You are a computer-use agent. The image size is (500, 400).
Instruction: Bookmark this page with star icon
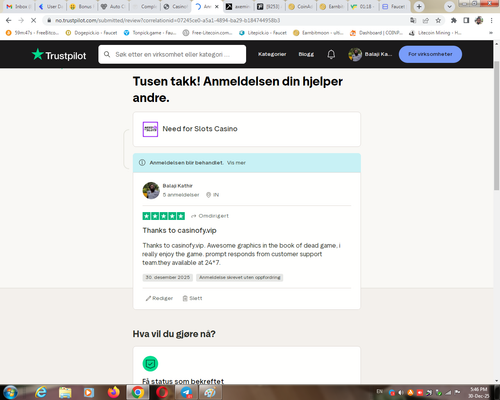point(438,20)
